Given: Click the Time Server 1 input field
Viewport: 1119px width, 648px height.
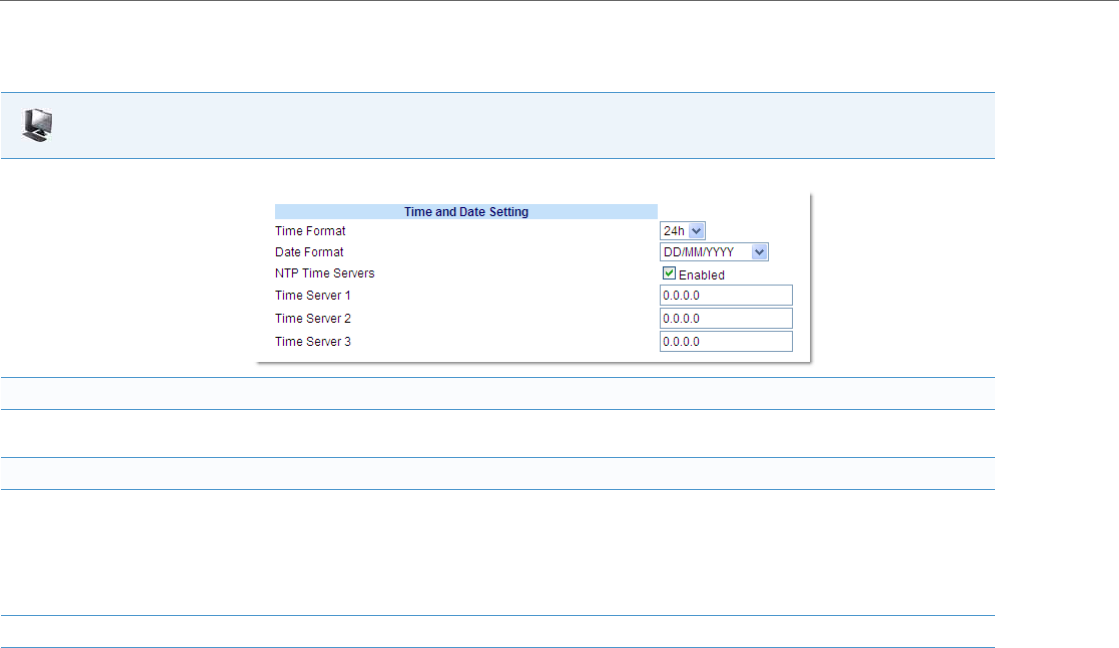Looking at the screenshot, I should (x=726, y=295).
